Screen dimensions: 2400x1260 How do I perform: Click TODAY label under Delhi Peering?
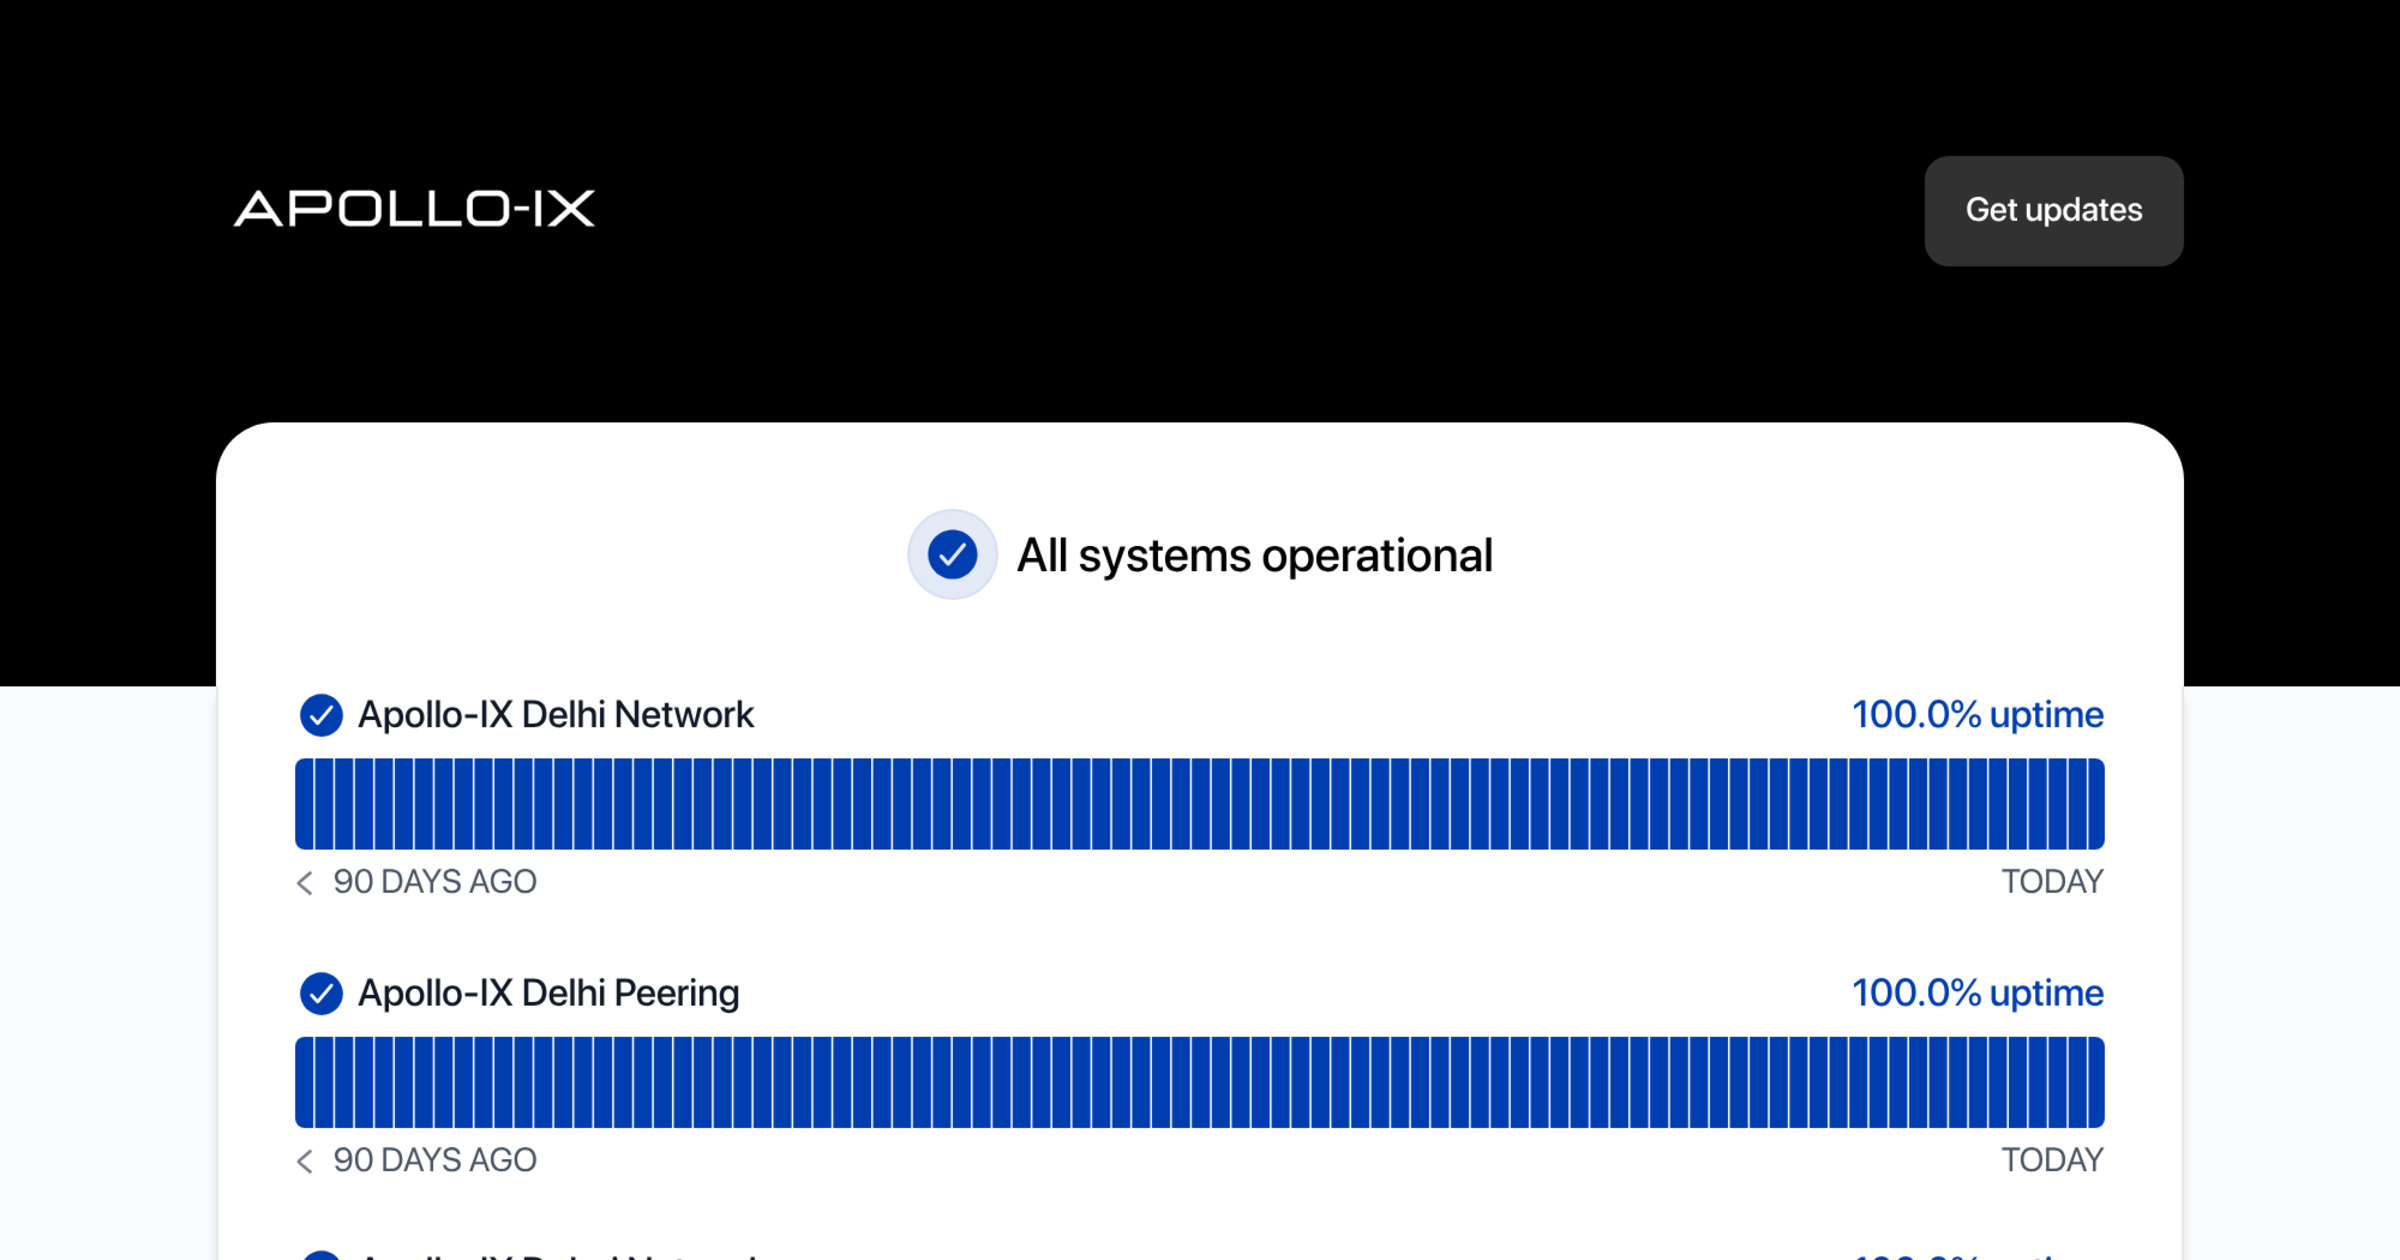(x=2052, y=1160)
